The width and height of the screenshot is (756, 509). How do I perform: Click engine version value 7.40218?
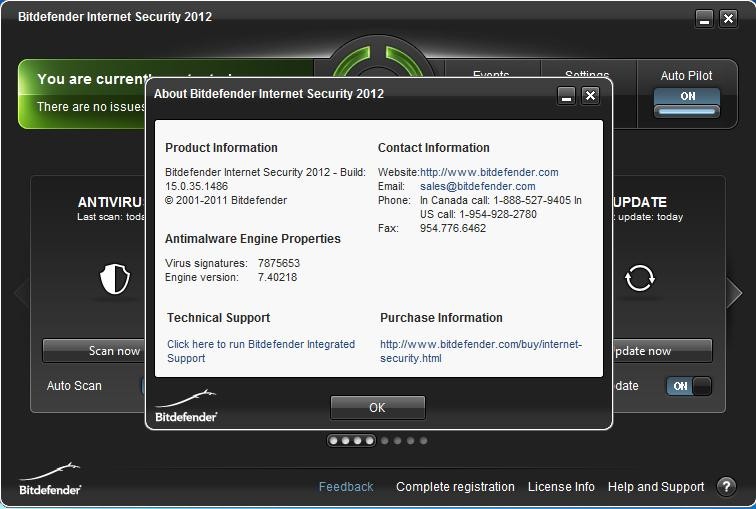tap(277, 277)
